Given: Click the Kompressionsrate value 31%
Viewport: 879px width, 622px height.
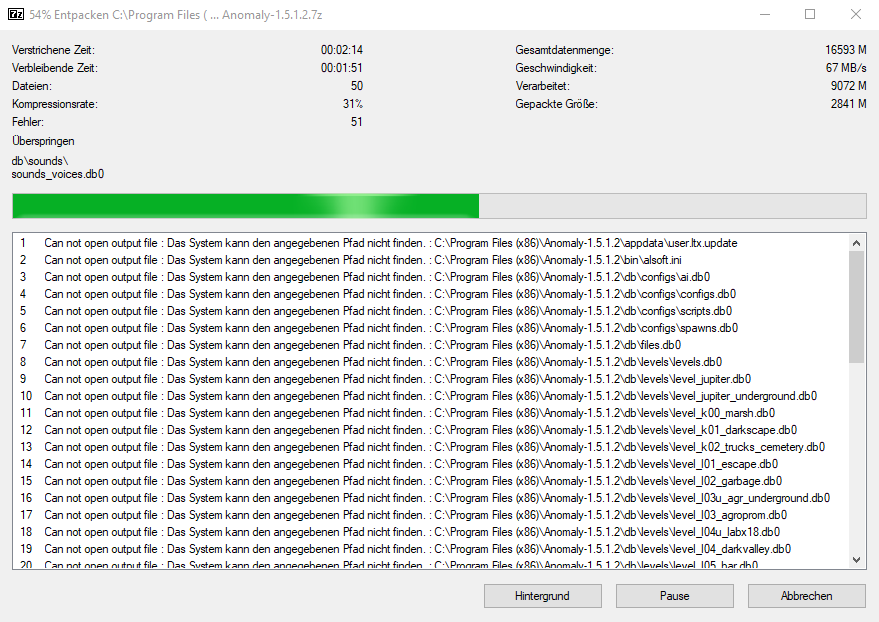Looking at the screenshot, I should 353,104.
